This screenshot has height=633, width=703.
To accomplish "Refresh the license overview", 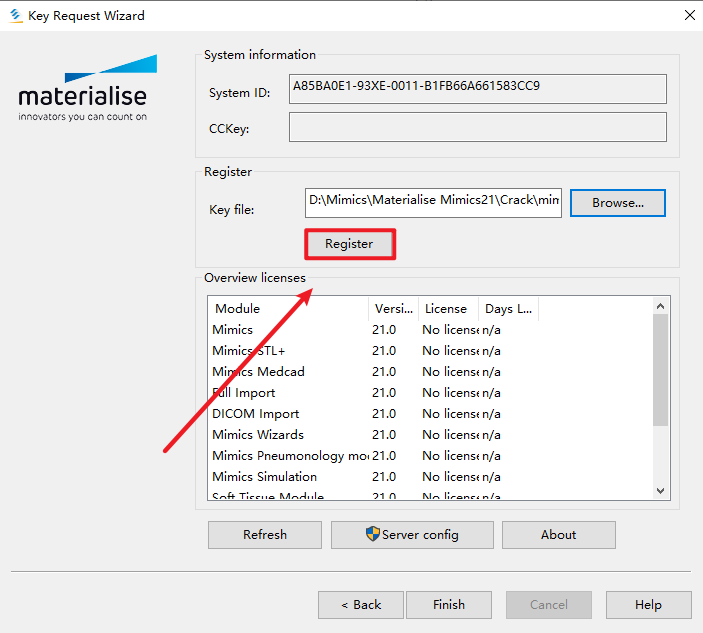I will tap(265, 535).
